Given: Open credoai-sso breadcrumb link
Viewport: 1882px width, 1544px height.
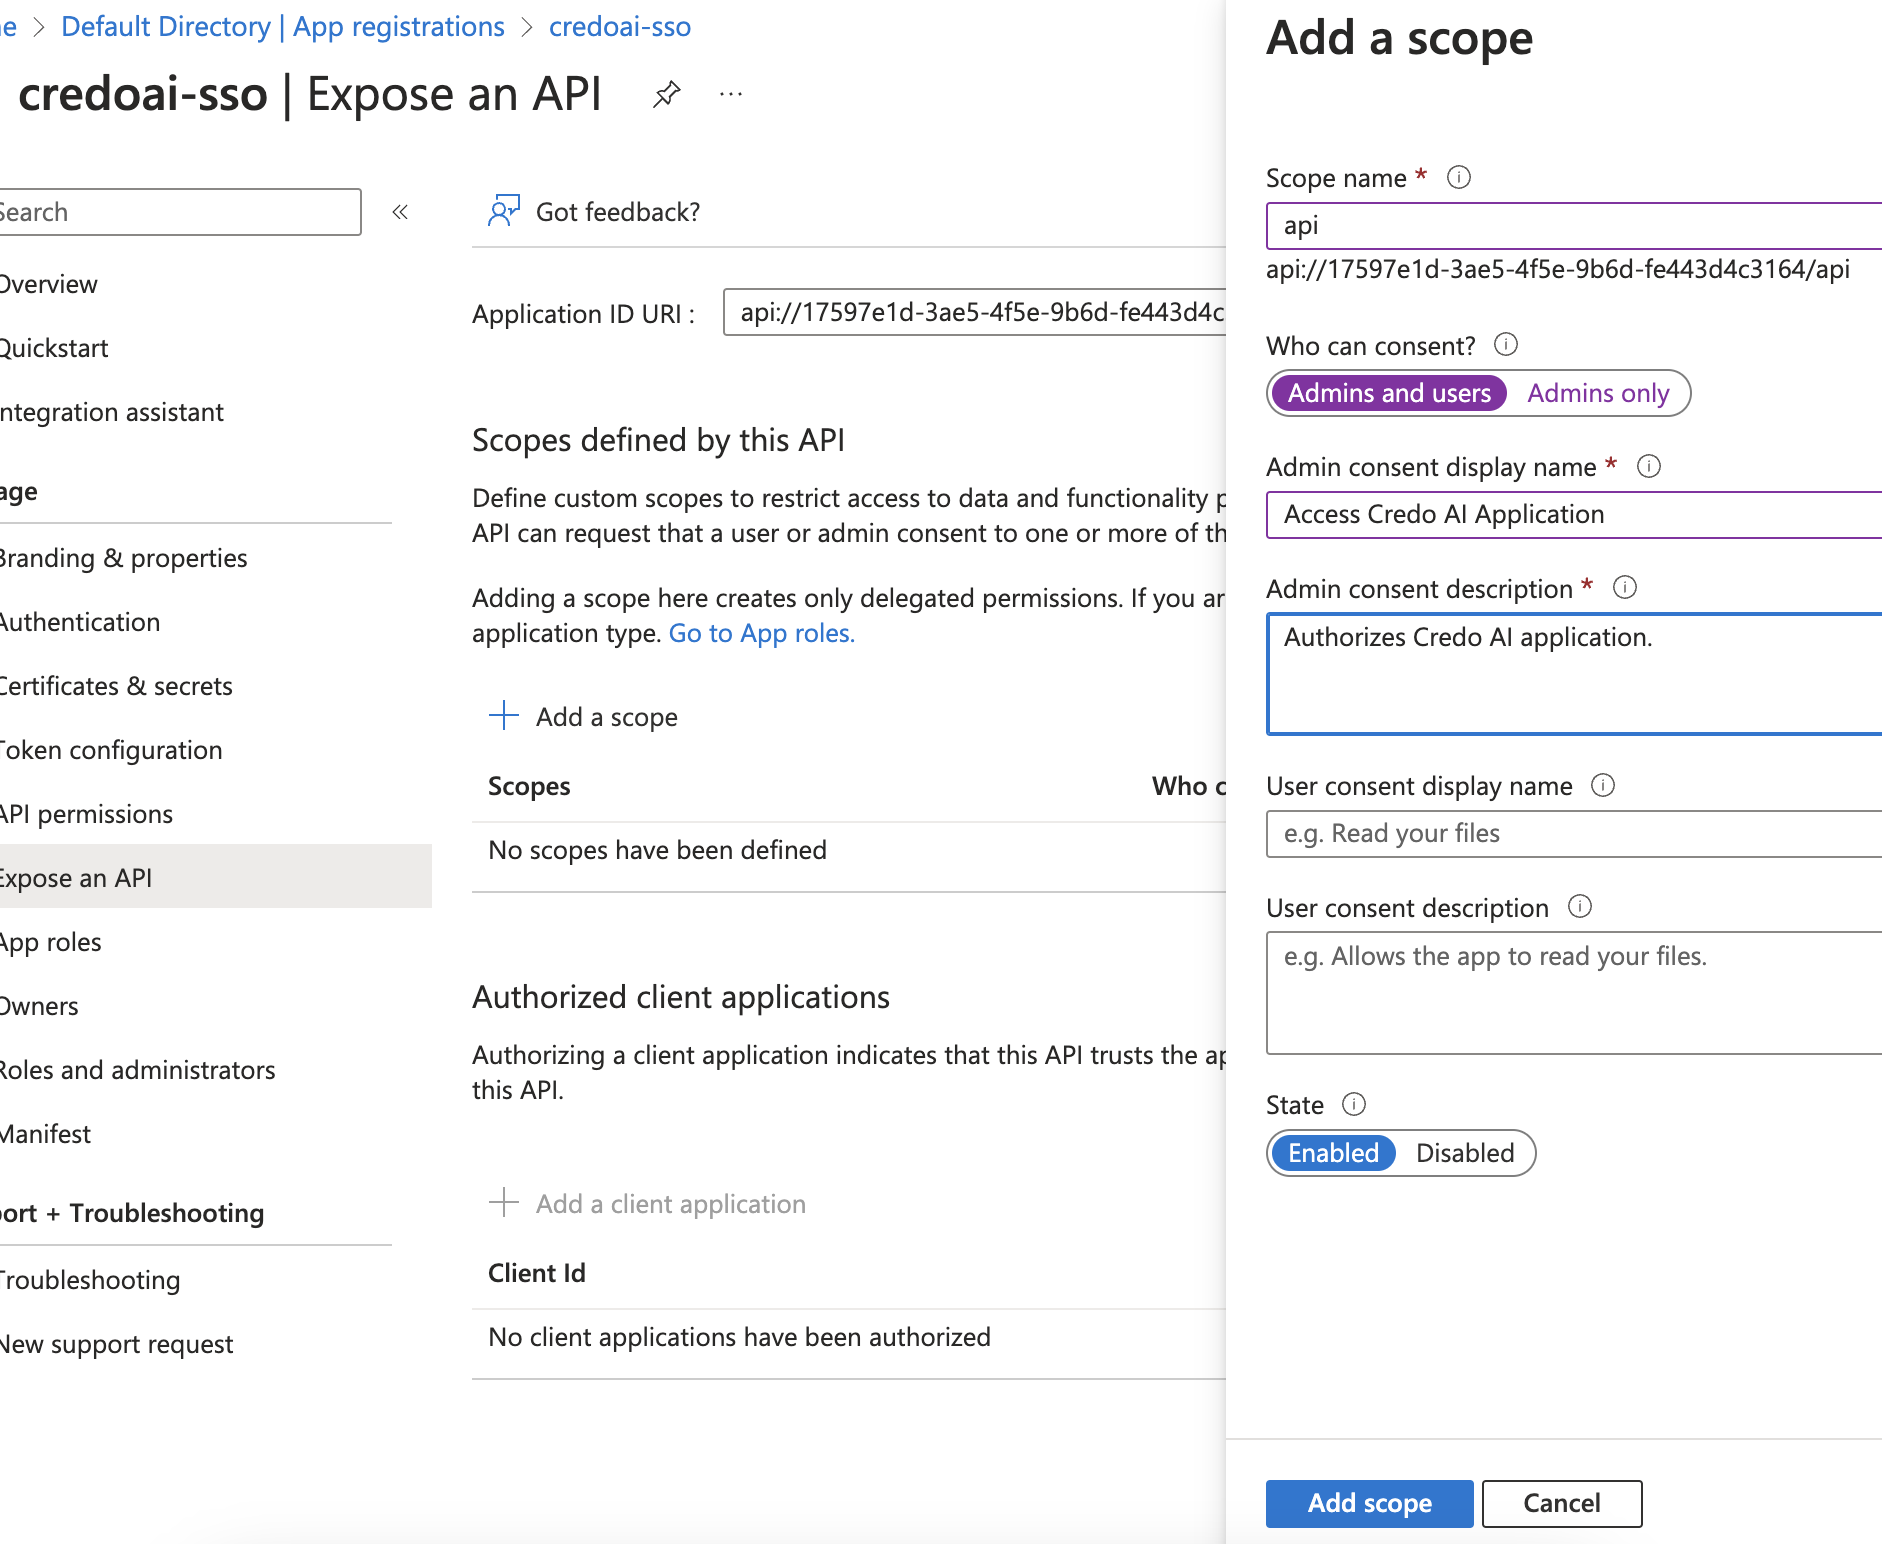Looking at the screenshot, I should pyautogui.click(x=620, y=27).
